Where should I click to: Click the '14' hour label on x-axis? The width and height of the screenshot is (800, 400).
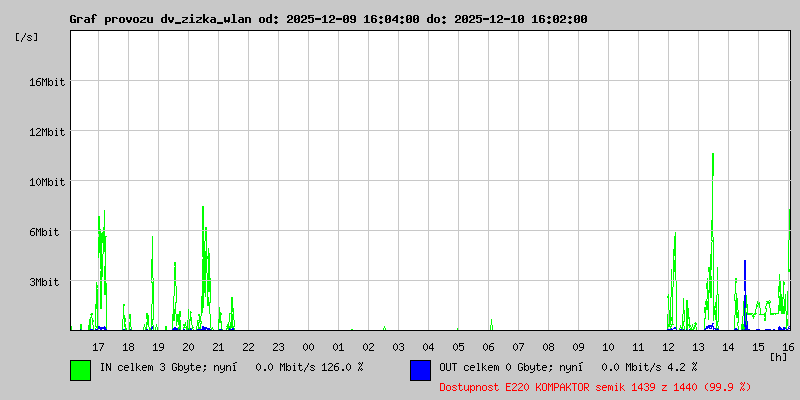click(729, 347)
